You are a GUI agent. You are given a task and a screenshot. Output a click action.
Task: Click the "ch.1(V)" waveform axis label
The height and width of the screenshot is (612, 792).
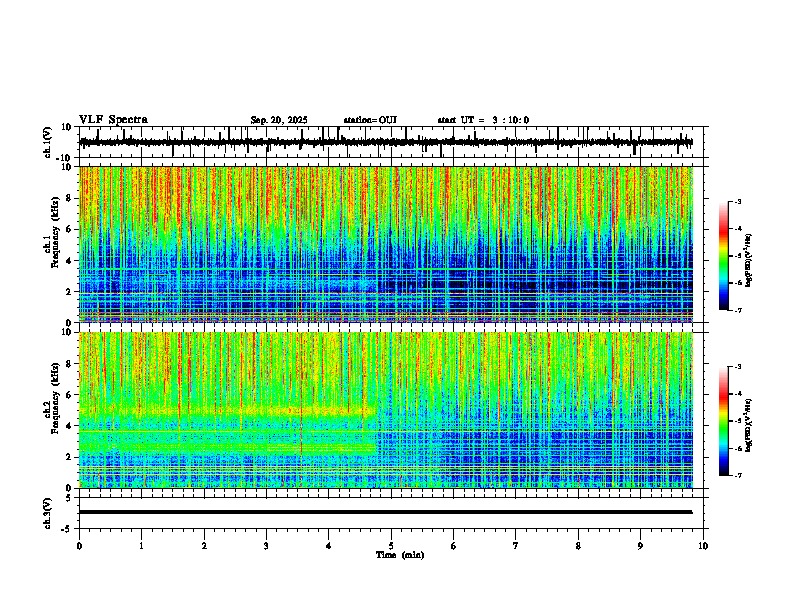[x=48, y=142]
